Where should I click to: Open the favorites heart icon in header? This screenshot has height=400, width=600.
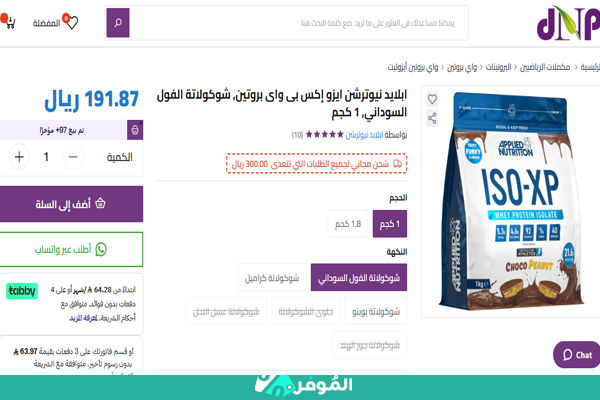click(x=71, y=22)
